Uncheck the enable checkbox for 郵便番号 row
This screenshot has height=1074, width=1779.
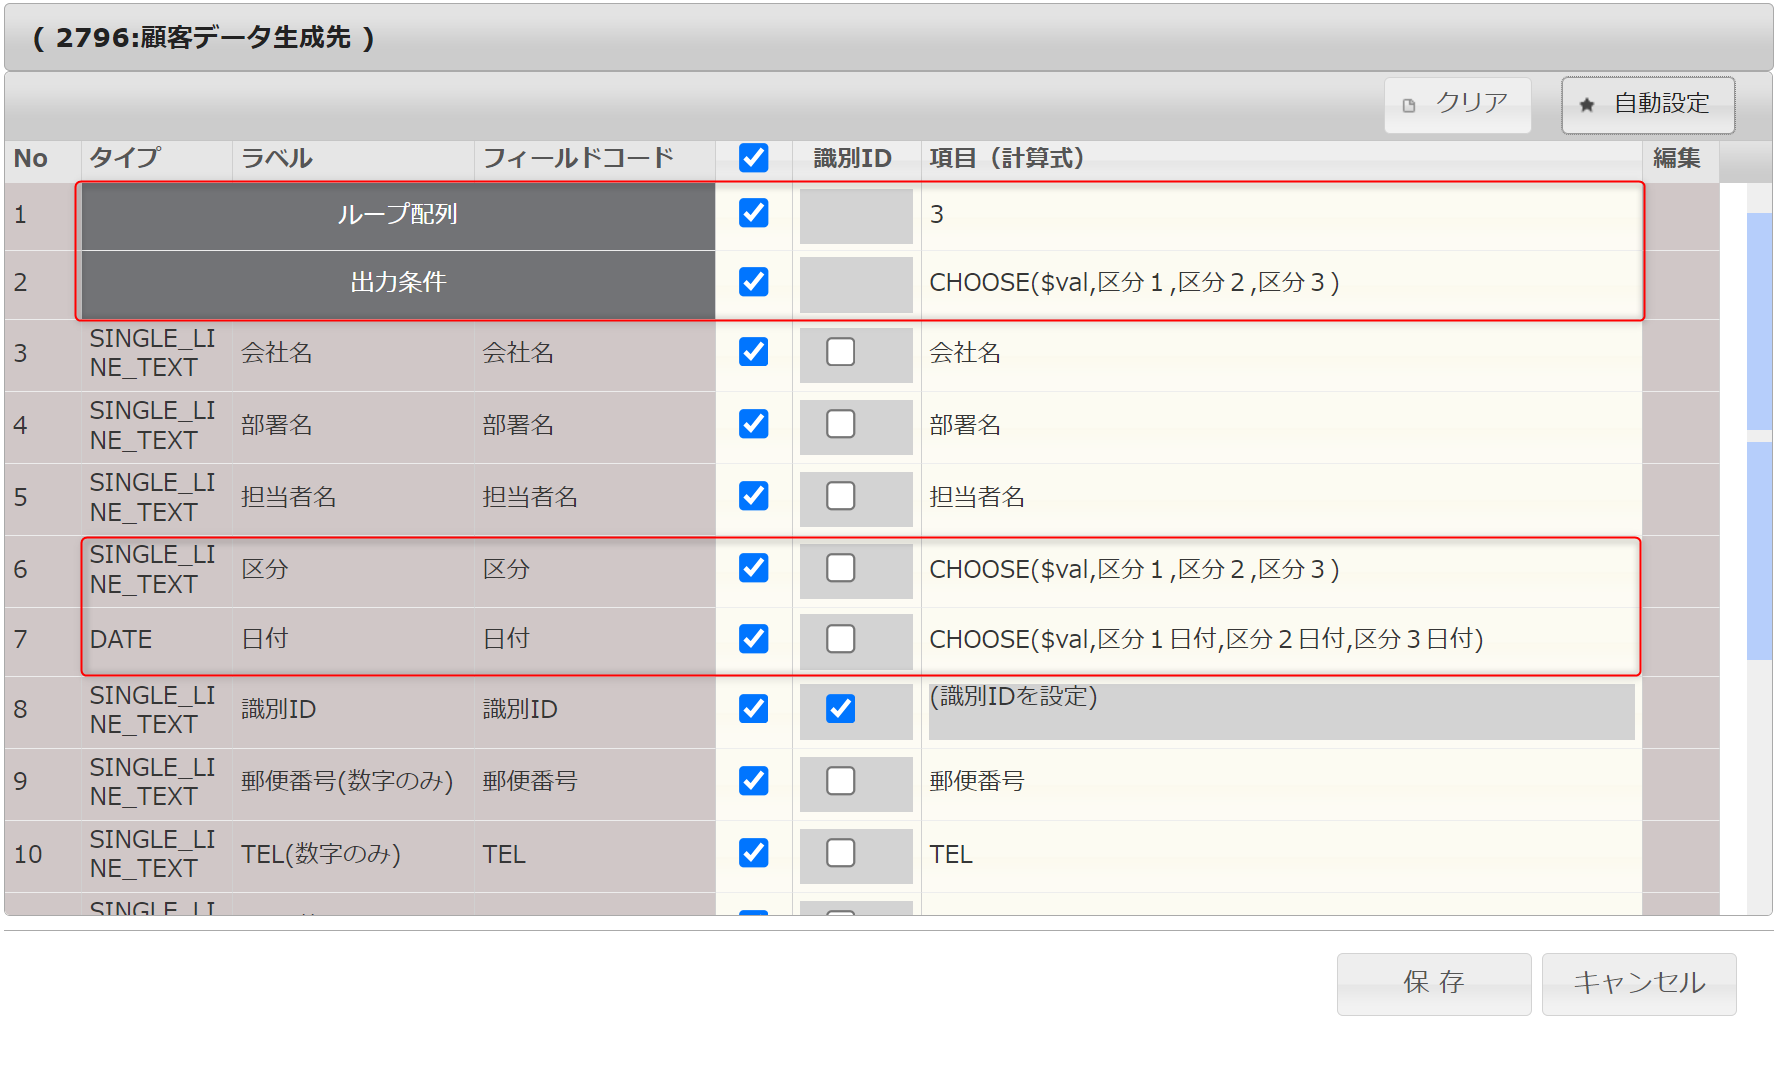754,781
